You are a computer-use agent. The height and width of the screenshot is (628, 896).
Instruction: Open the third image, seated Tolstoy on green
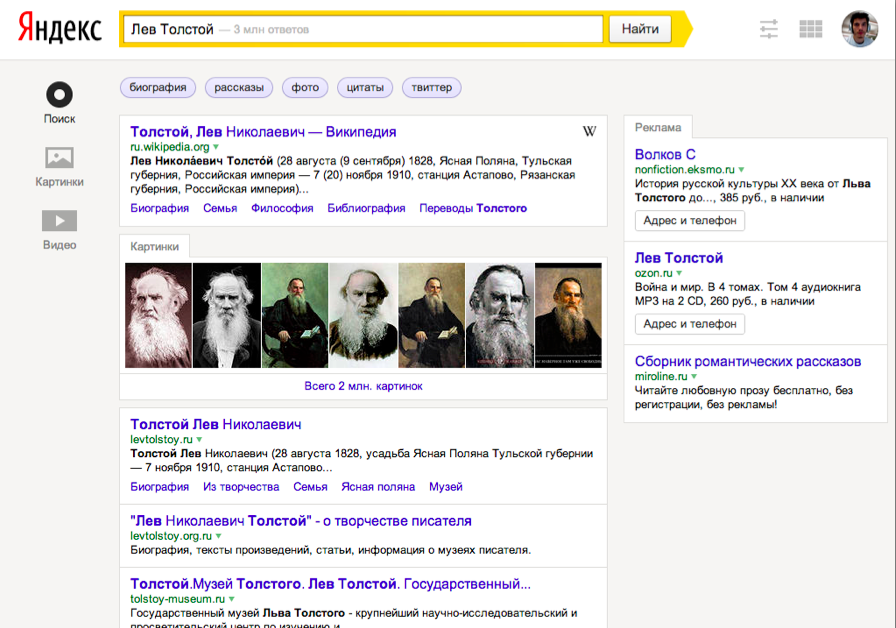pos(295,315)
